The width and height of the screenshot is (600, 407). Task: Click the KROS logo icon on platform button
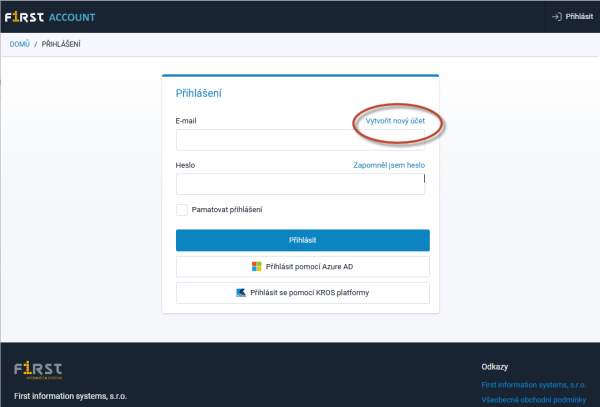click(241, 293)
